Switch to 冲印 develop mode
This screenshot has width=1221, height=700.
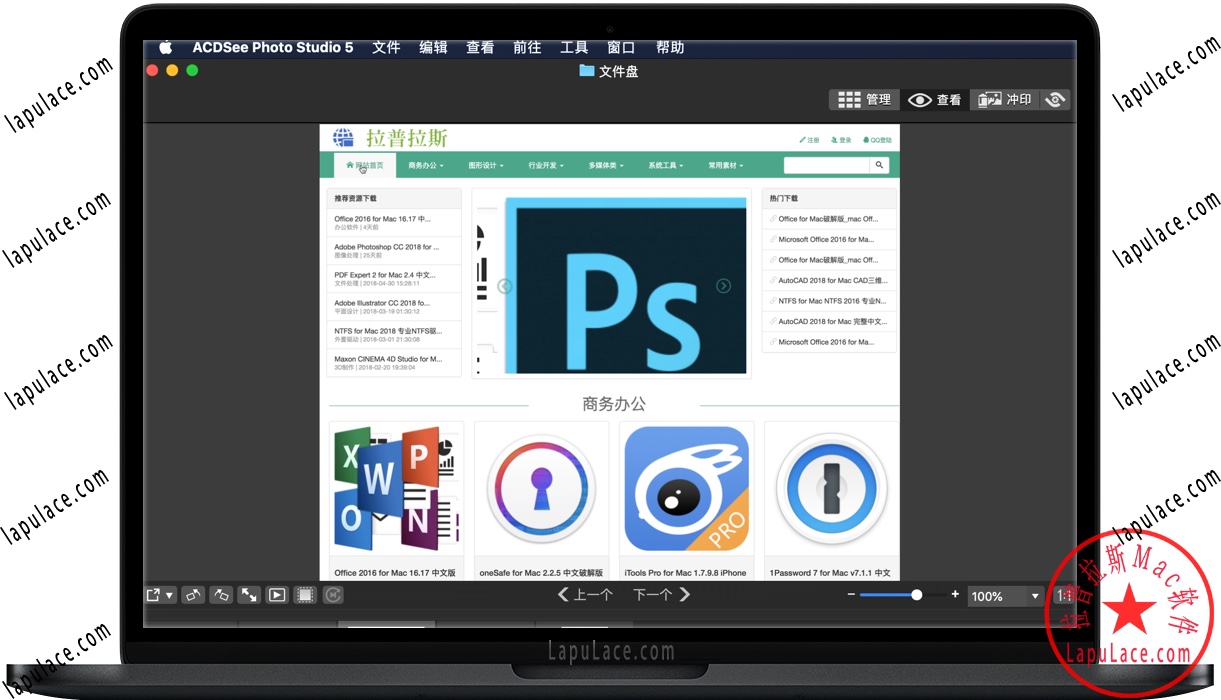[x=1005, y=100]
